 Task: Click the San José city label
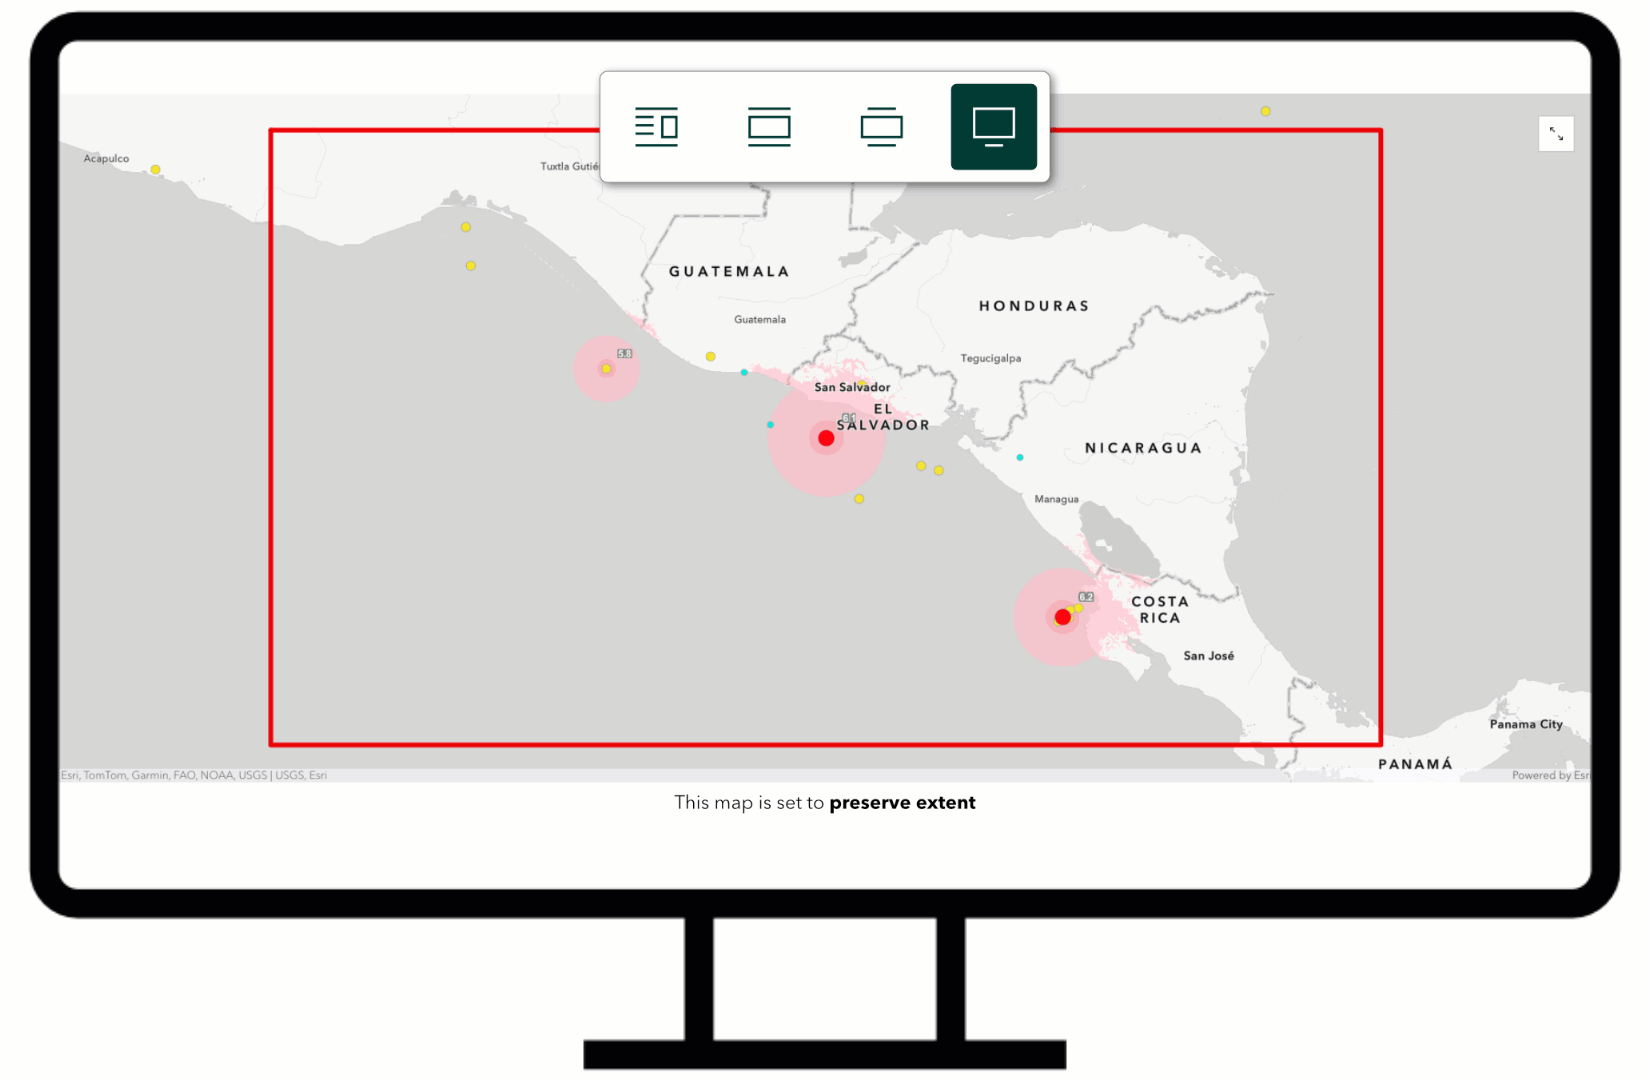[x=1209, y=656]
